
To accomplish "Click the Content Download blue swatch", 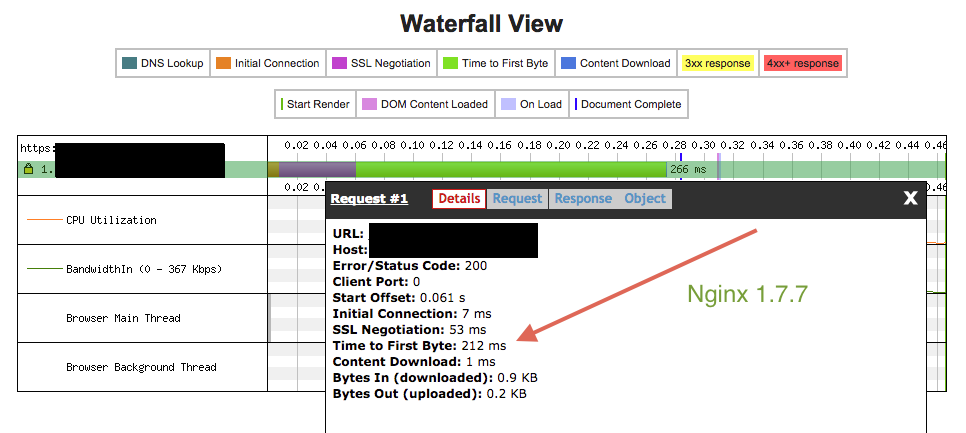I will point(568,63).
